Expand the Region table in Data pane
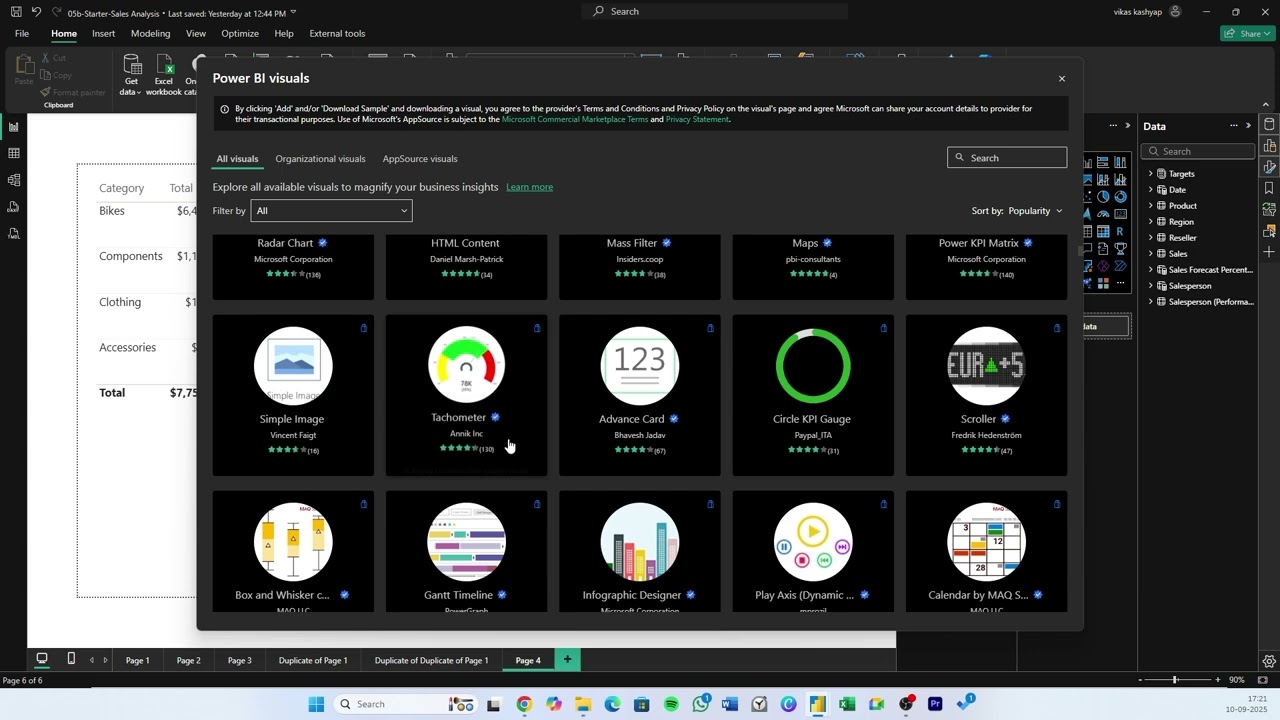1280x720 pixels. point(1151,222)
